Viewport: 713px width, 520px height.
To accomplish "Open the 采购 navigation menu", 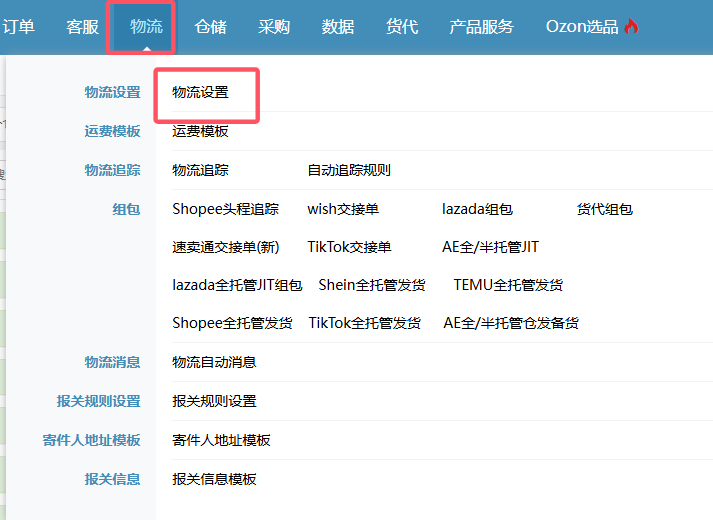I will point(274,26).
